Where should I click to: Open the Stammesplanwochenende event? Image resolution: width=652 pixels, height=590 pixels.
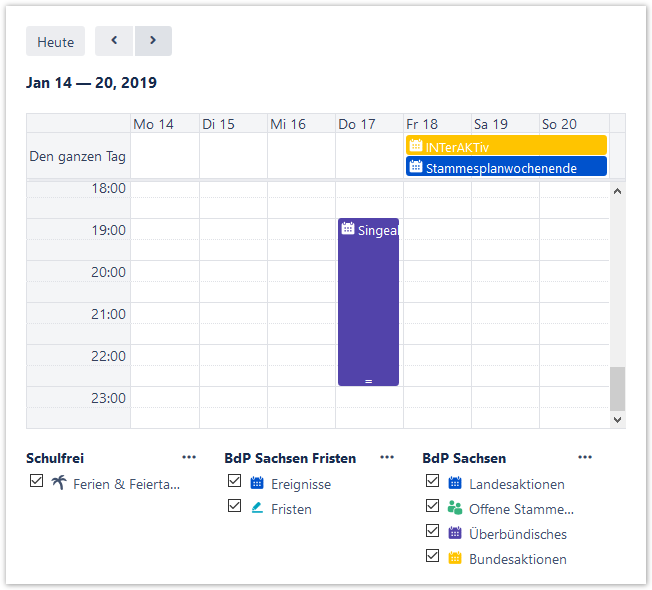click(506, 167)
